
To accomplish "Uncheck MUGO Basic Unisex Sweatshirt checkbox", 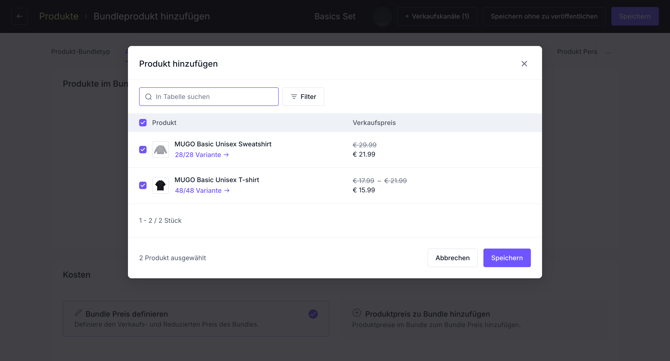I will (143, 150).
